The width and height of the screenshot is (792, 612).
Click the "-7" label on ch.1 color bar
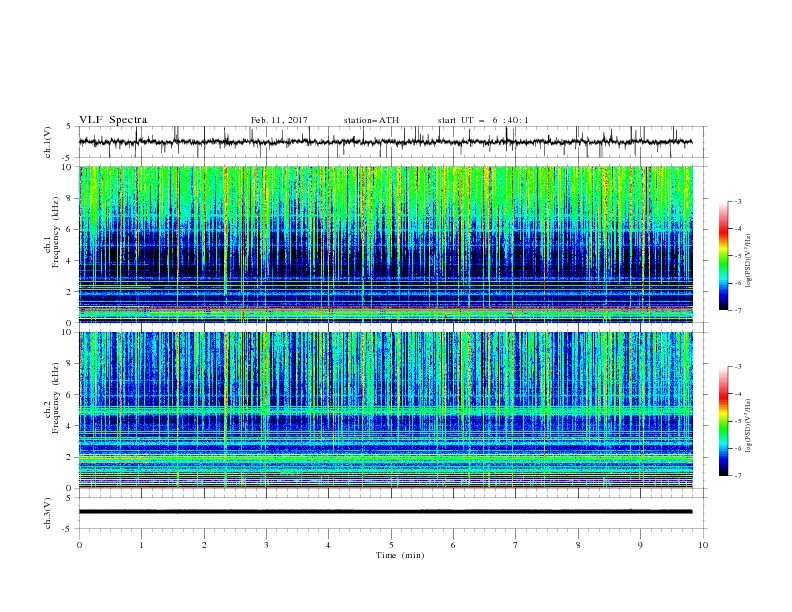(738, 310)
